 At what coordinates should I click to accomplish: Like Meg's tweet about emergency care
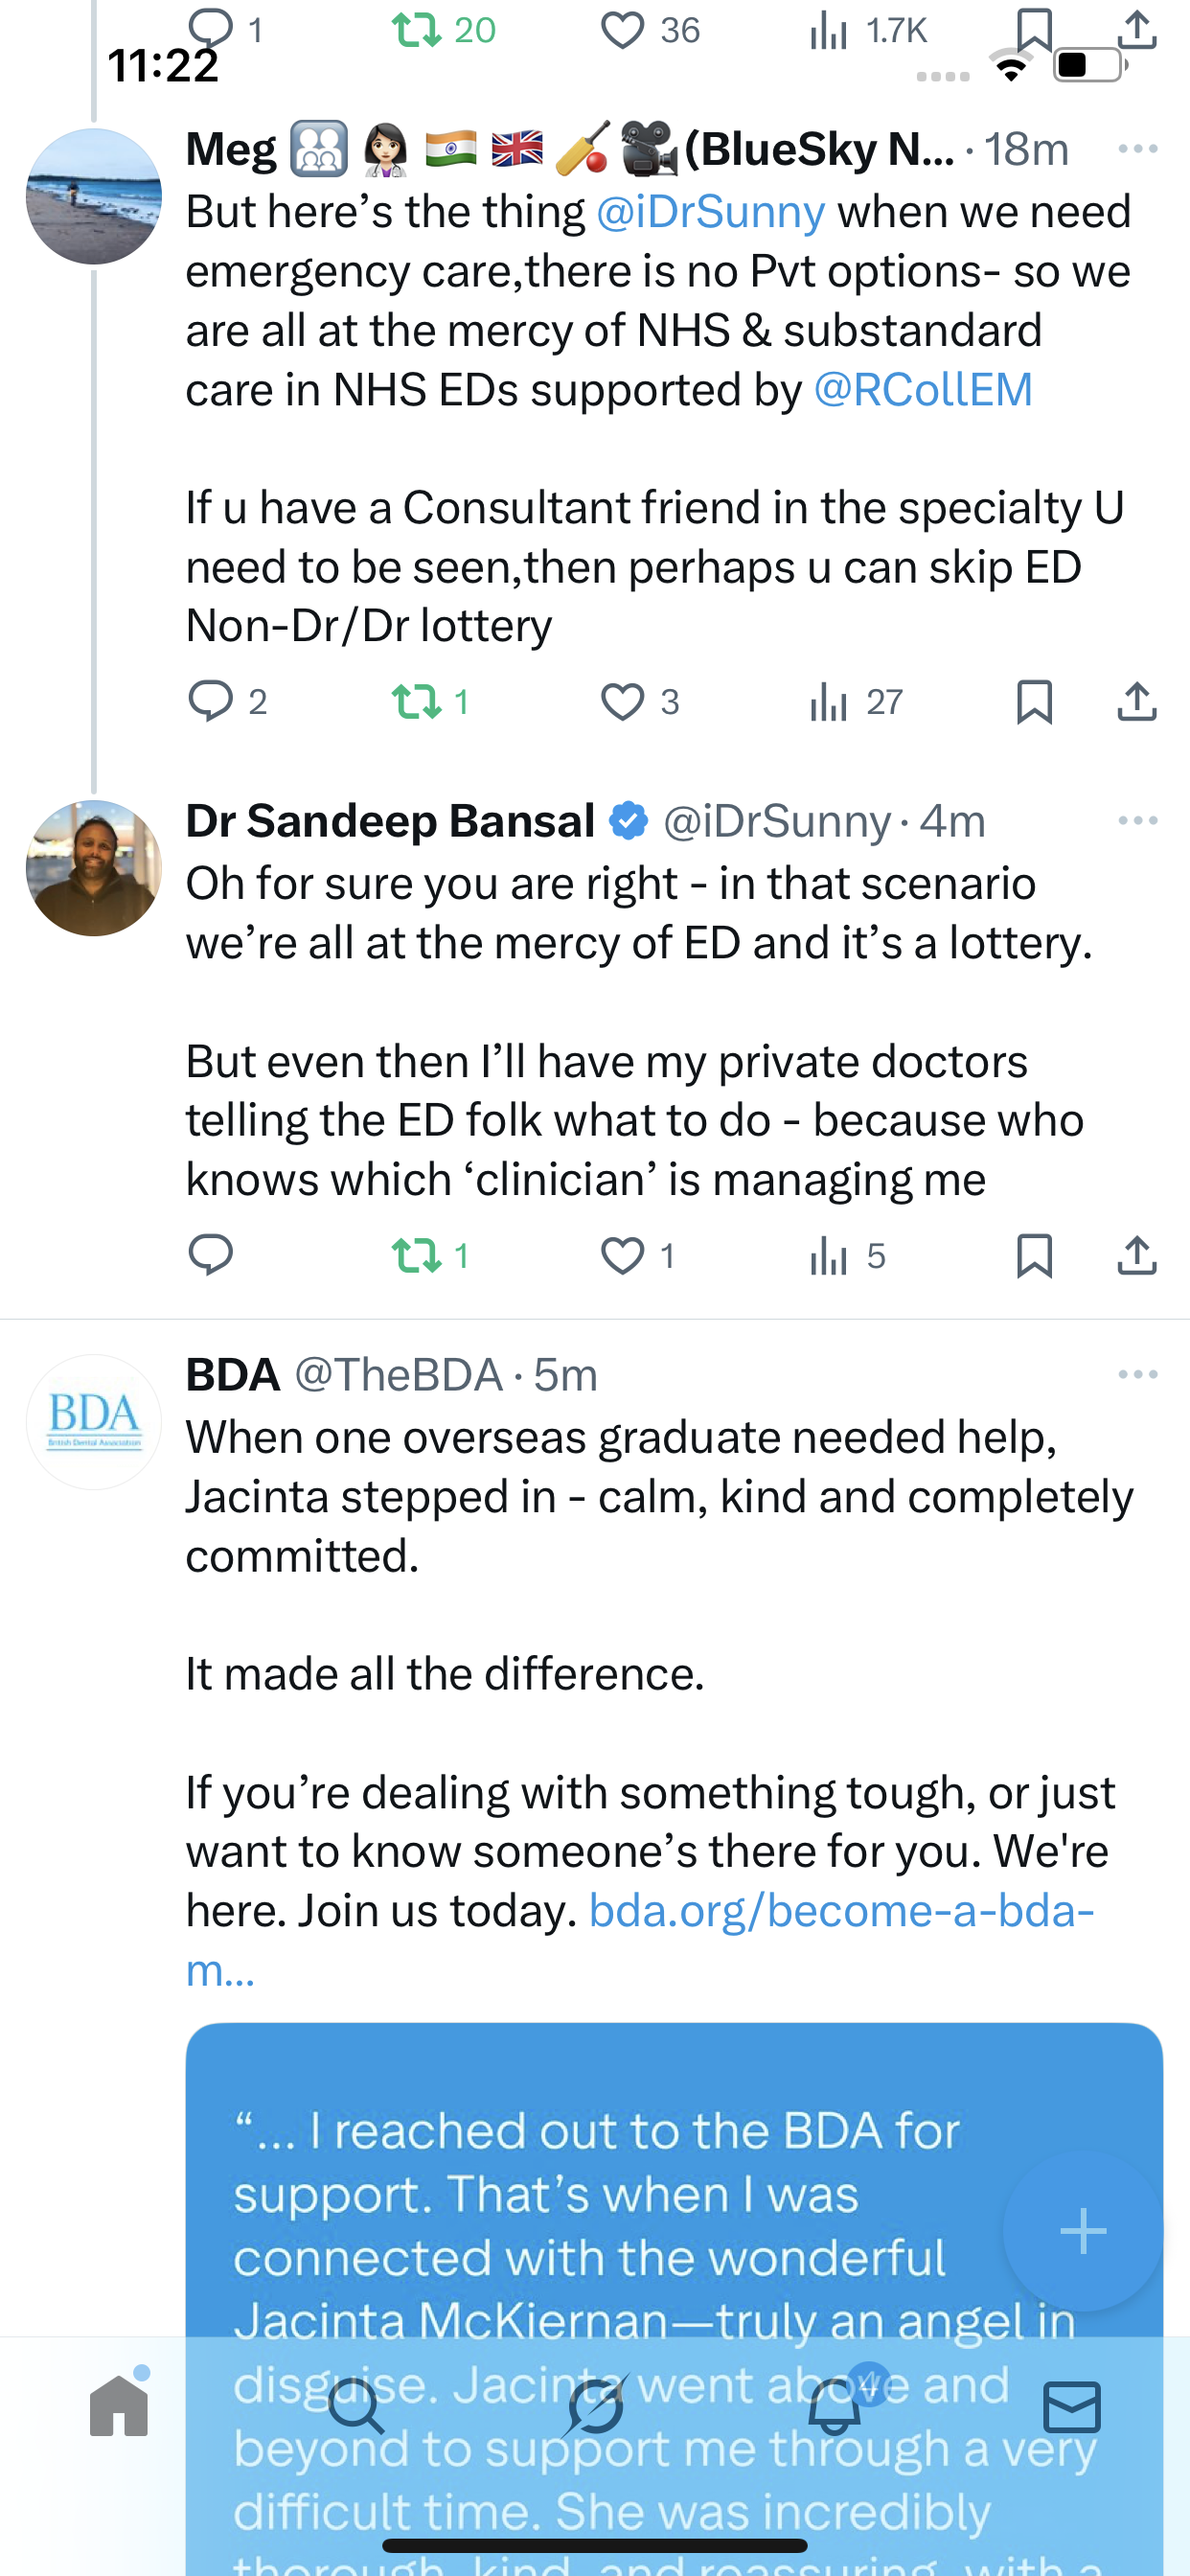pos(622,701)
